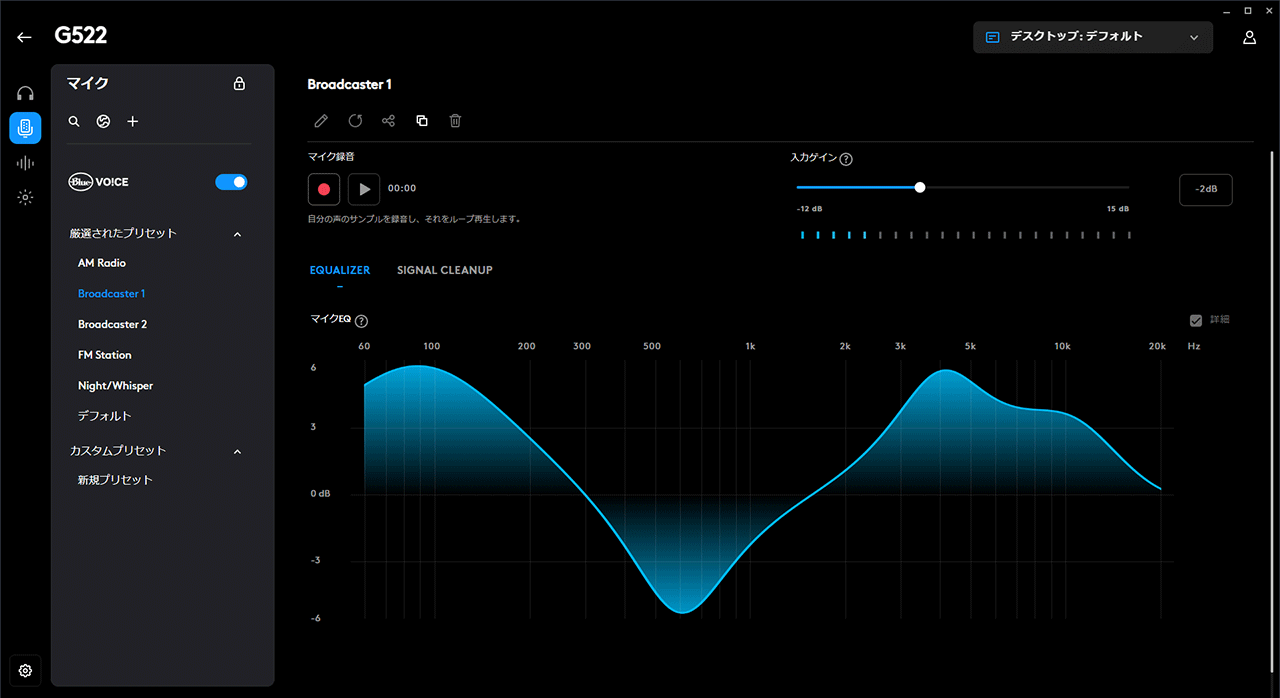Open the acoustics waveform sidebar icon
The image size is (1280, 698).
point(25,163)
